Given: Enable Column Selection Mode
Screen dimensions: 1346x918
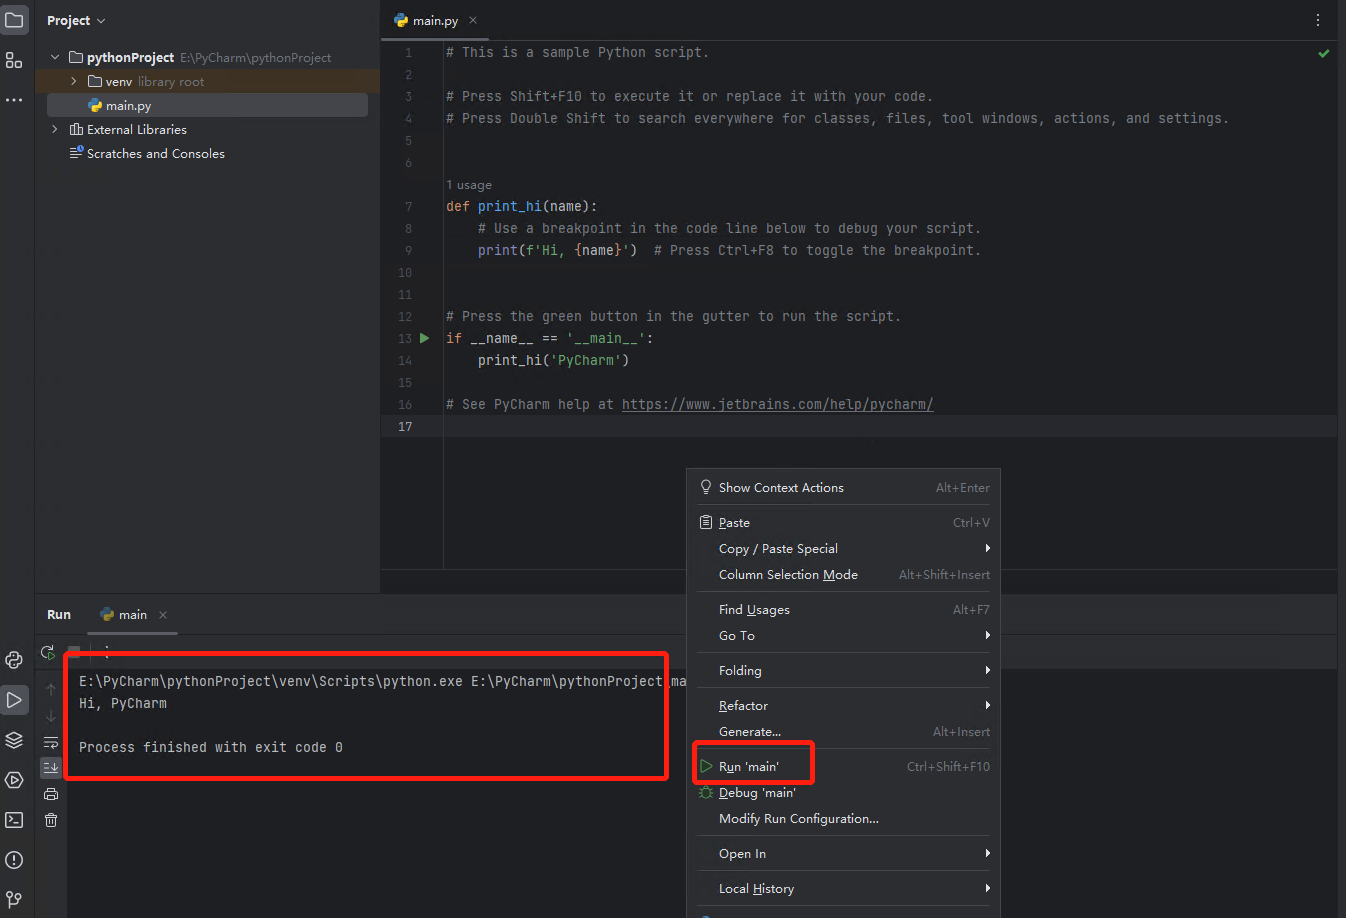Looking at the screenshot, I should point(787,574).
